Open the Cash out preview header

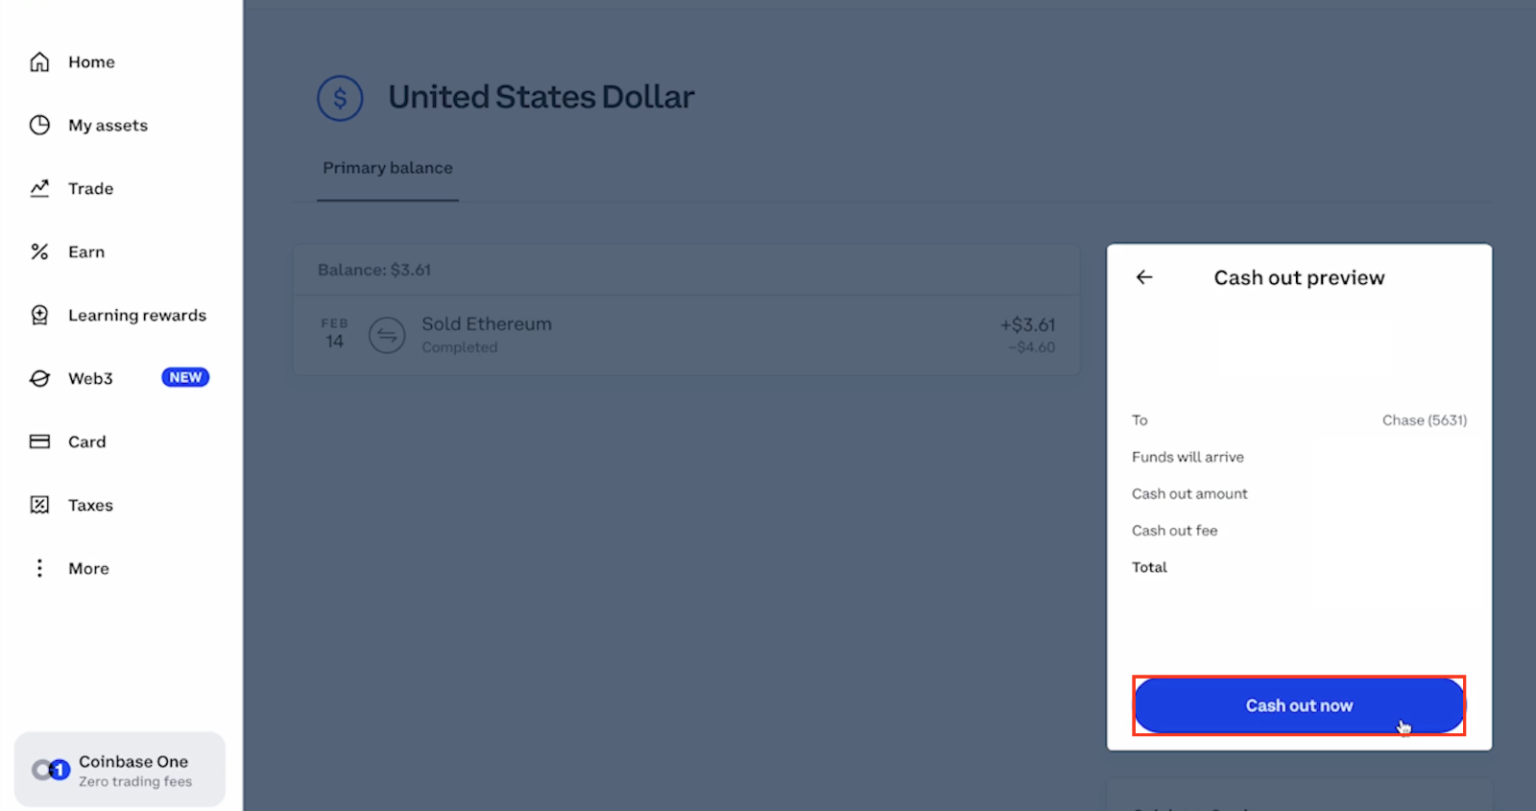[1298, 277]
